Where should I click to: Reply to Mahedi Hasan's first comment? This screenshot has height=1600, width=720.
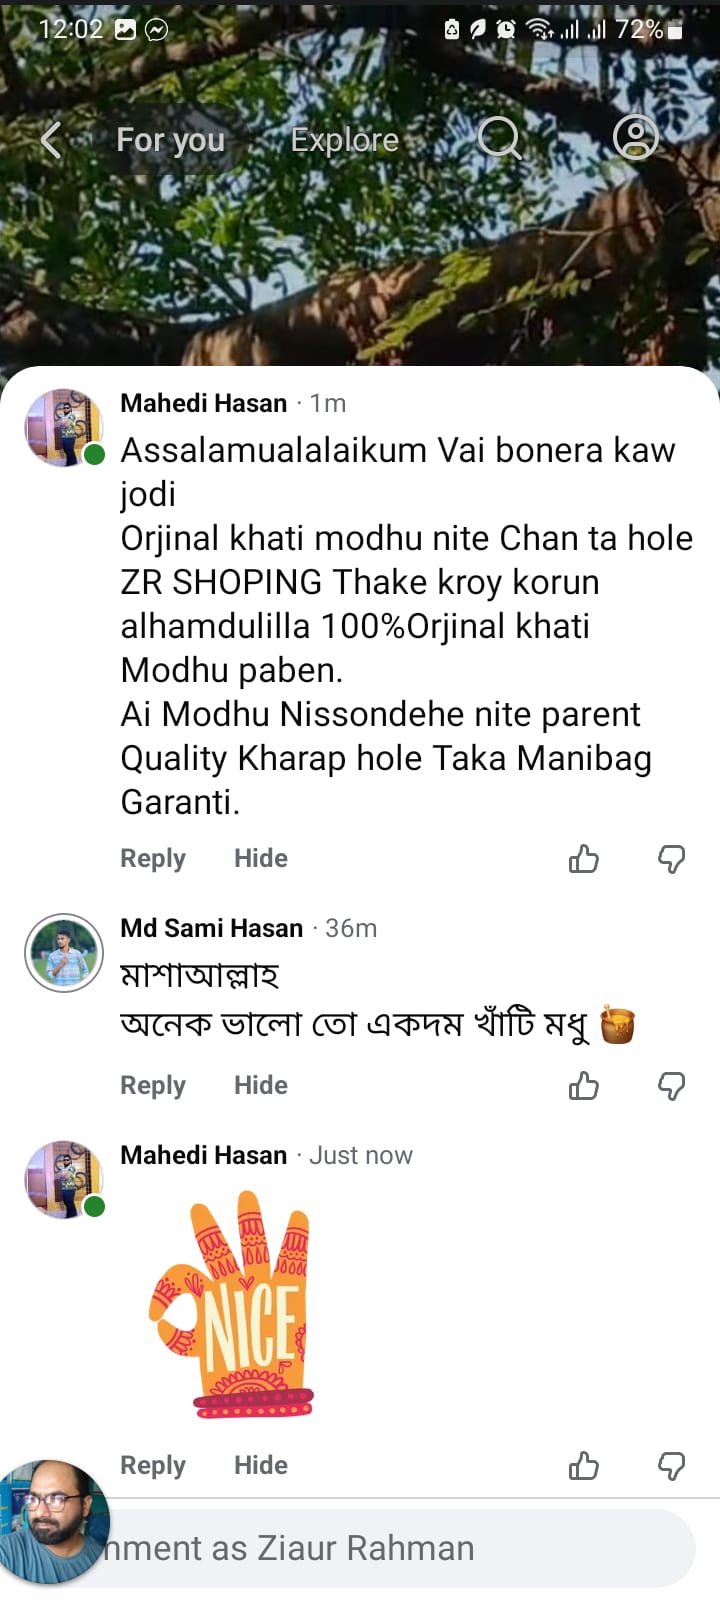click(x=152, y=858)
